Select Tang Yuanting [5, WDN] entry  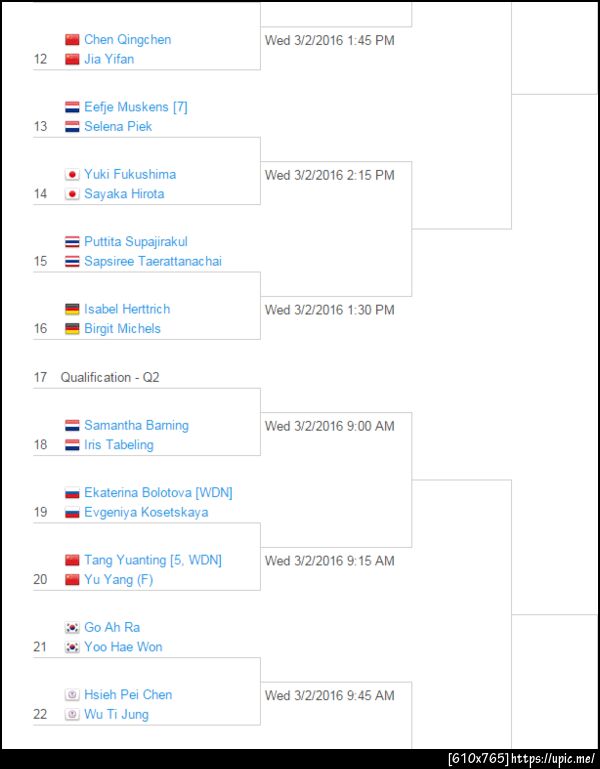153,560
